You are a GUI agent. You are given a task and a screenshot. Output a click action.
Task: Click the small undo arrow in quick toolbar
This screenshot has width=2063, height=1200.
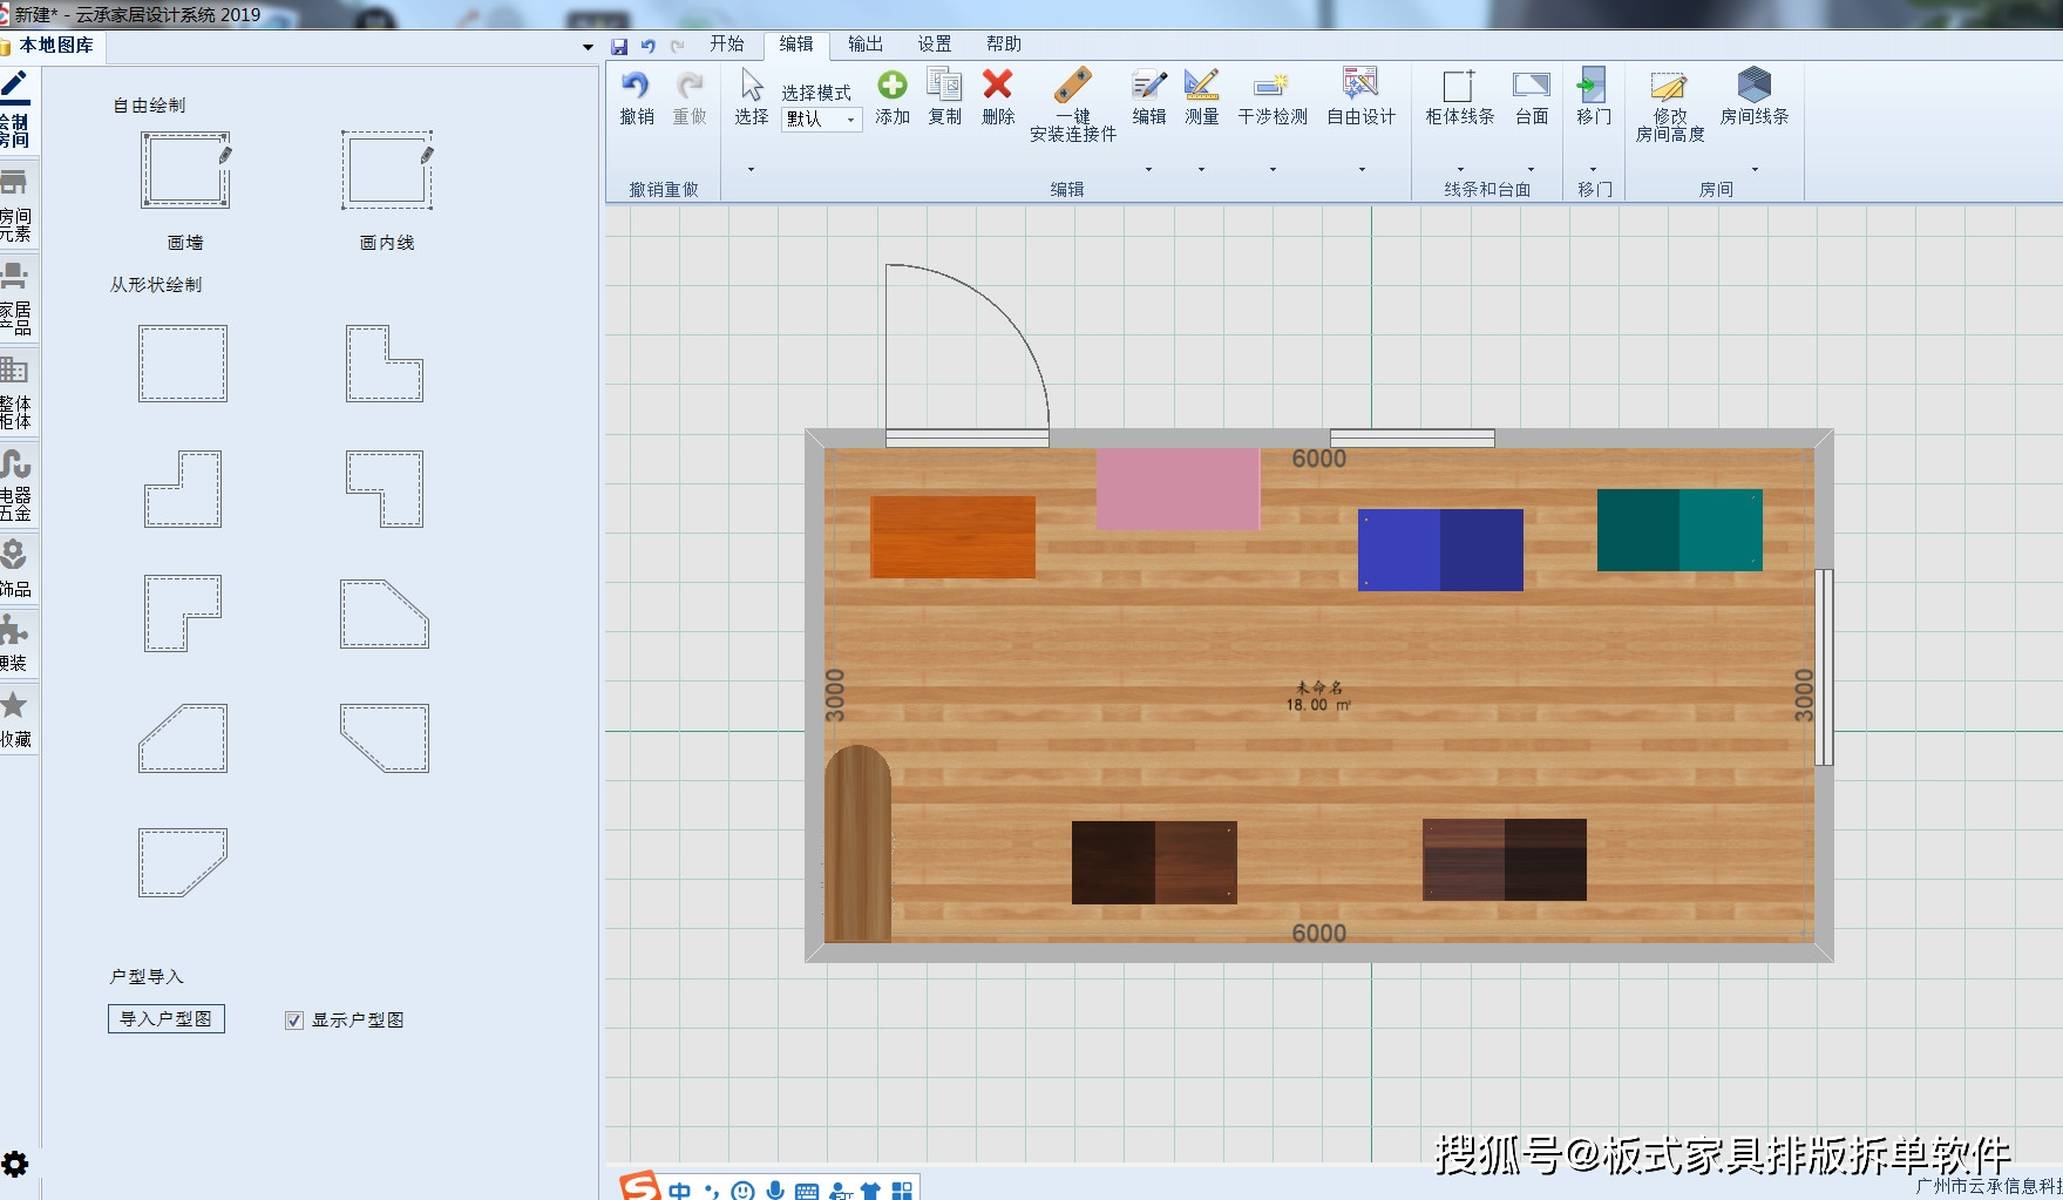tap(648, 46)
